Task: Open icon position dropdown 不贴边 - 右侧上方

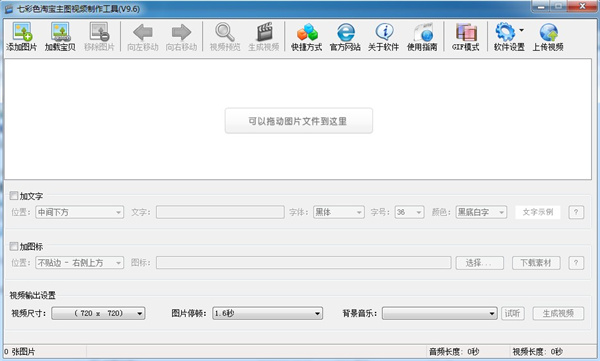Action: click(80, 263)
